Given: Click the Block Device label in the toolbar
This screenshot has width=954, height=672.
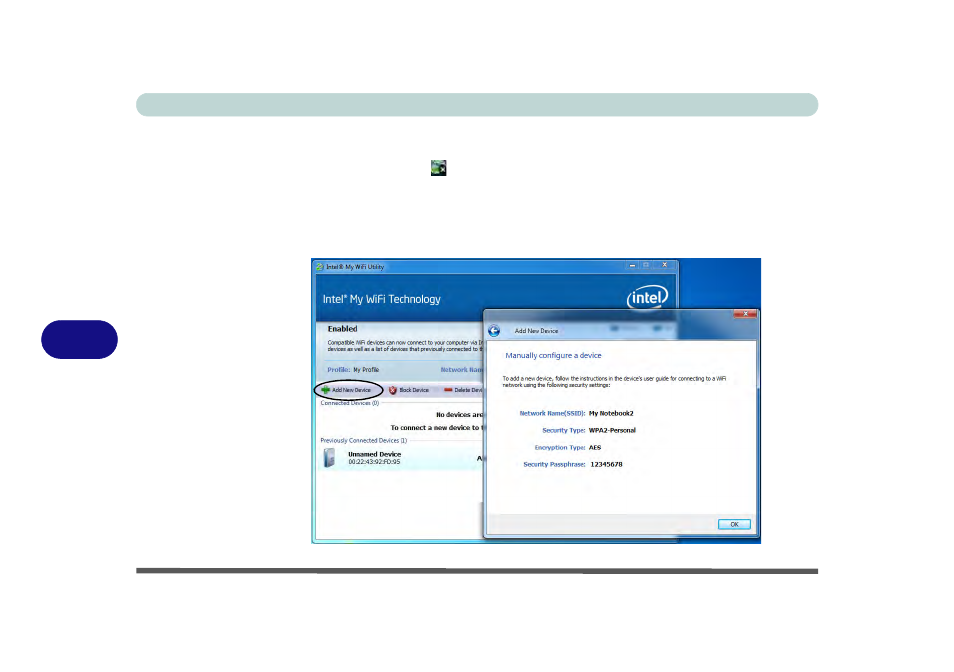Looking at the screenshot, I should [x=414, y=390].
